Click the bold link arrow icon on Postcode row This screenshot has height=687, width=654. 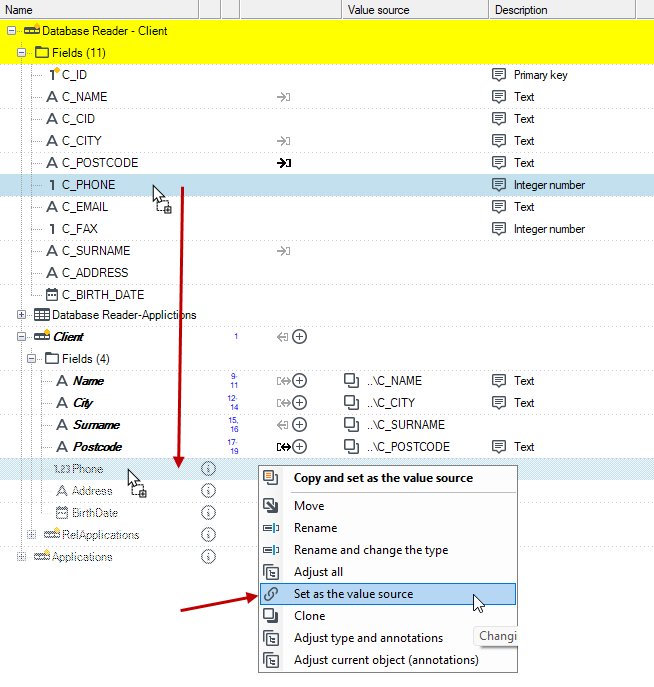pos(284,447)
